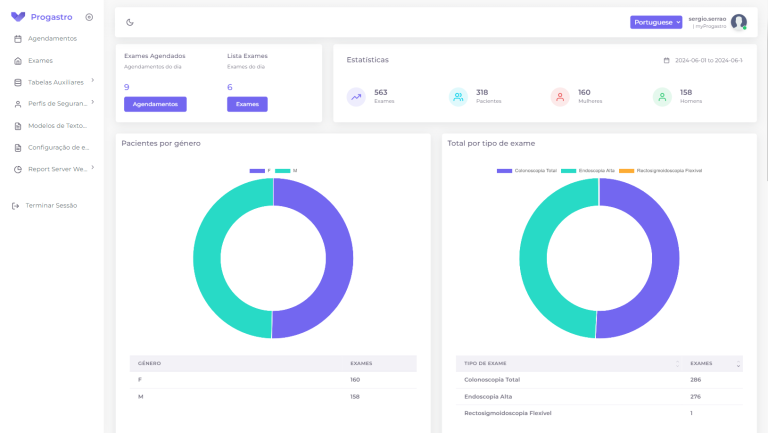
Task: Select the Rectosigmoidoscopia Flexível table row
Action: click(x=599, y=413)
